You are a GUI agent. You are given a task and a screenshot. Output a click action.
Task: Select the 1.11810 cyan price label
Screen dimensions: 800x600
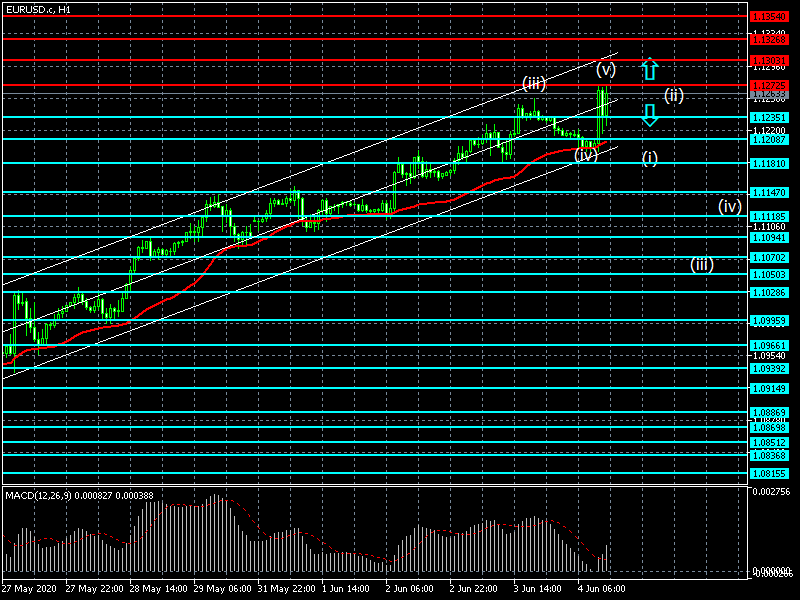769,163
